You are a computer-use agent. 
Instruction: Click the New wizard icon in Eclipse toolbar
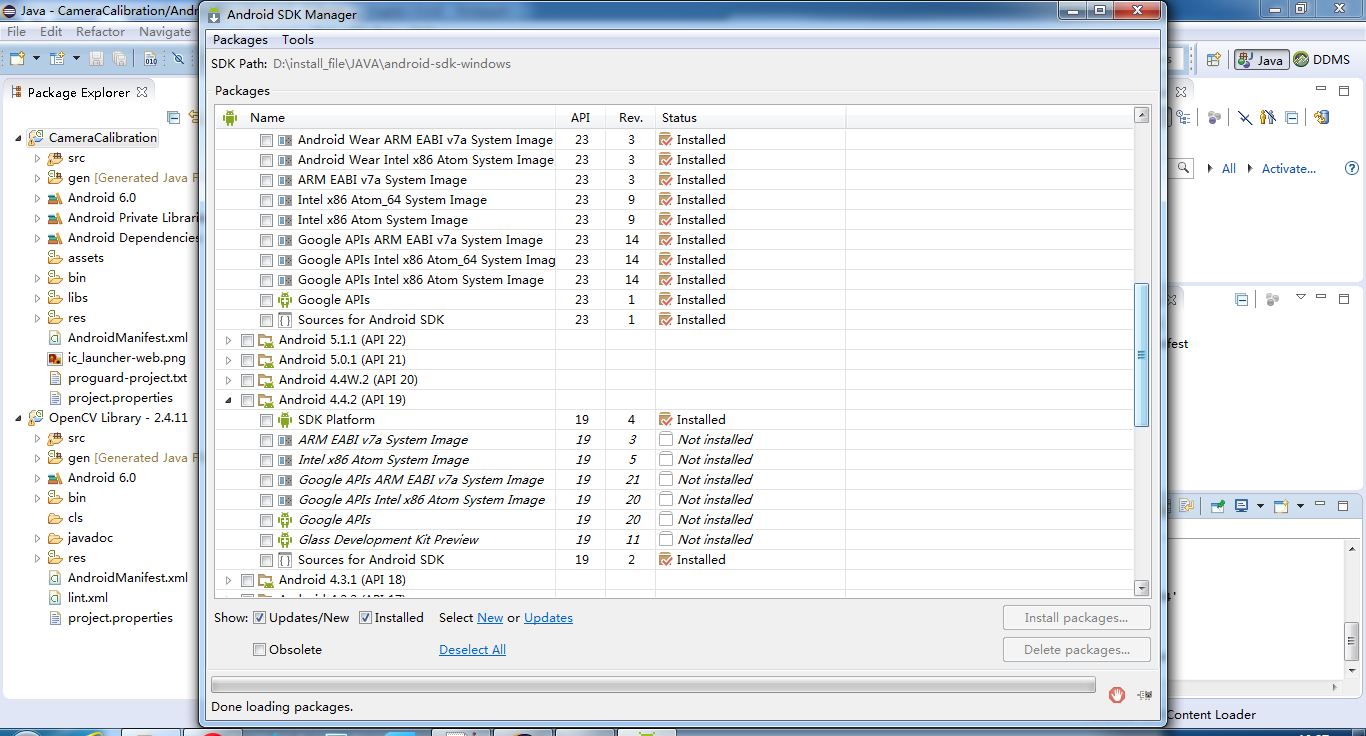(17, 59)
